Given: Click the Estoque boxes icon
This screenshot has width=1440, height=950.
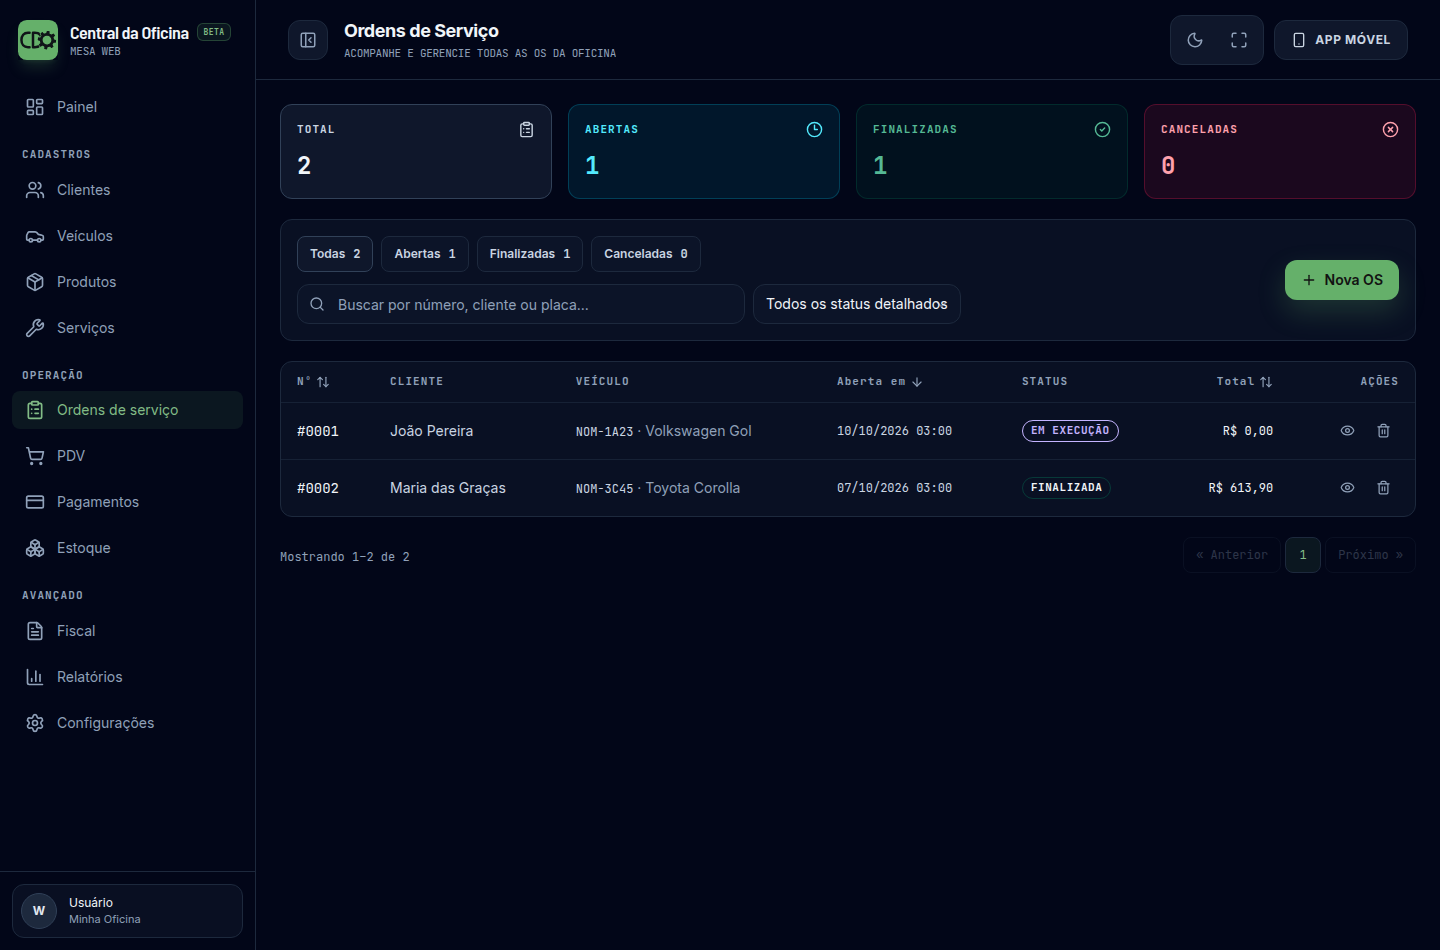Looking at the screenshot, I should (35, 548).
